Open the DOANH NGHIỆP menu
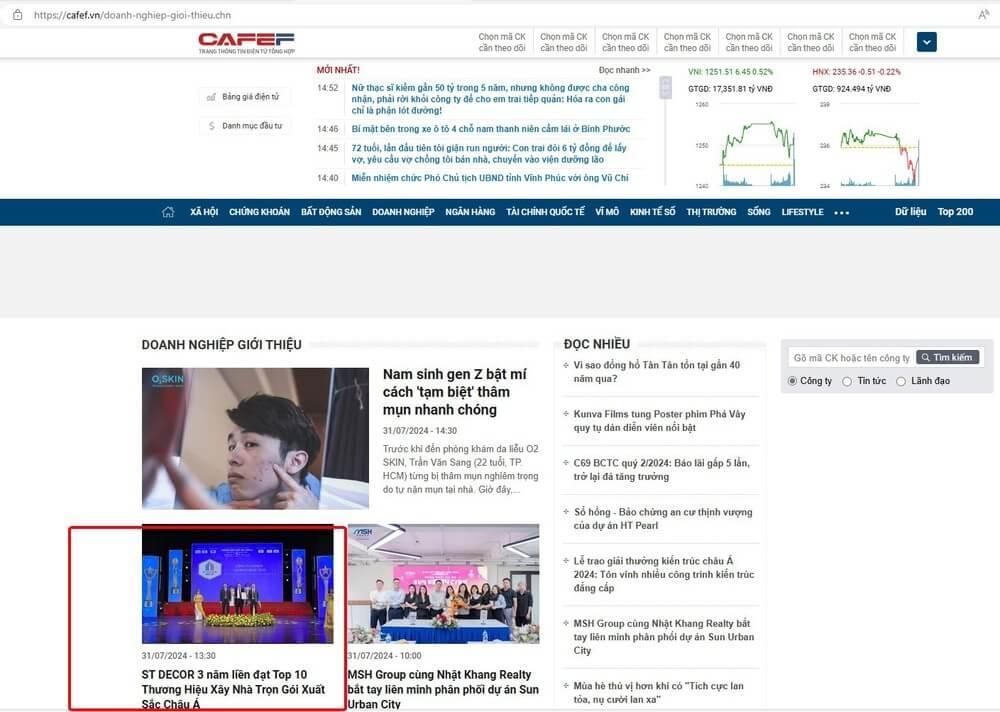The width and height of the screenshot is (1000, 712). click(403, 212)
